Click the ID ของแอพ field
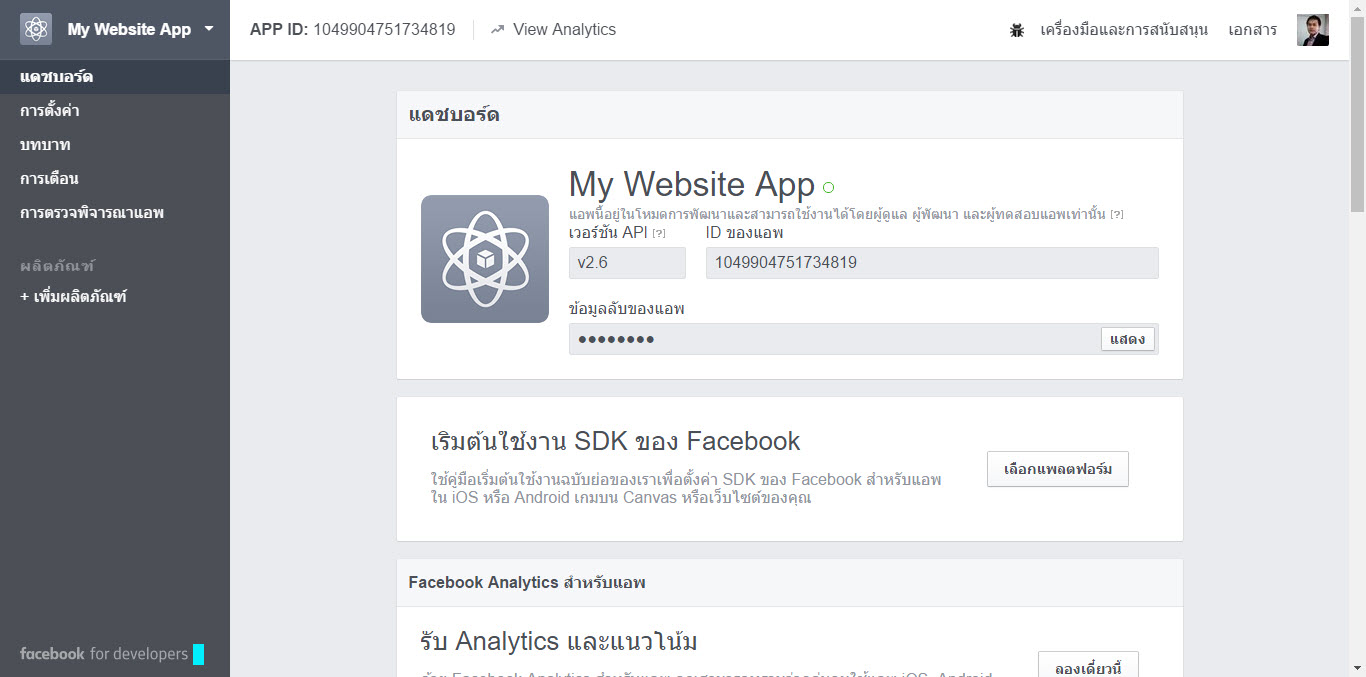 932,263
